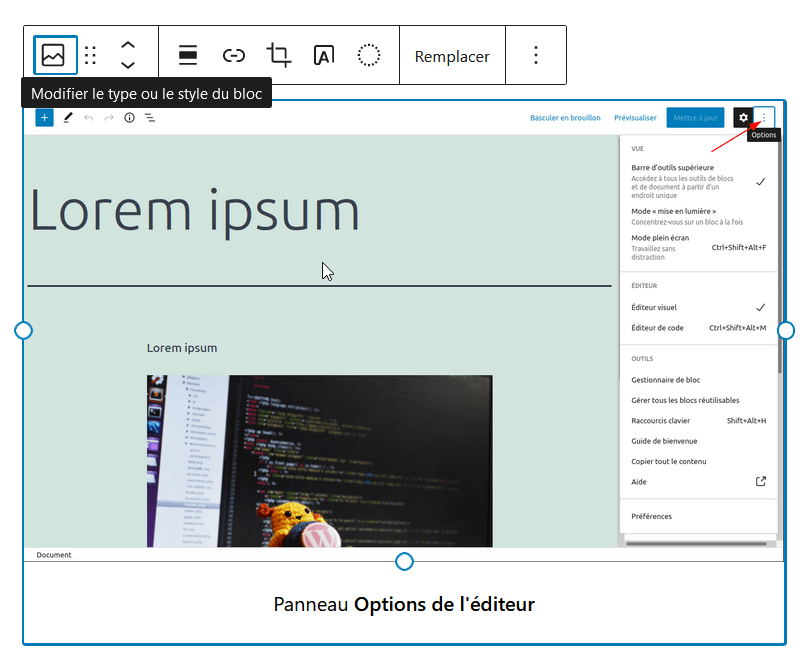Open Raccourcis clavier menu item
Image resolution: width=807 pixels, height=668 pixels.
point(698,420)
